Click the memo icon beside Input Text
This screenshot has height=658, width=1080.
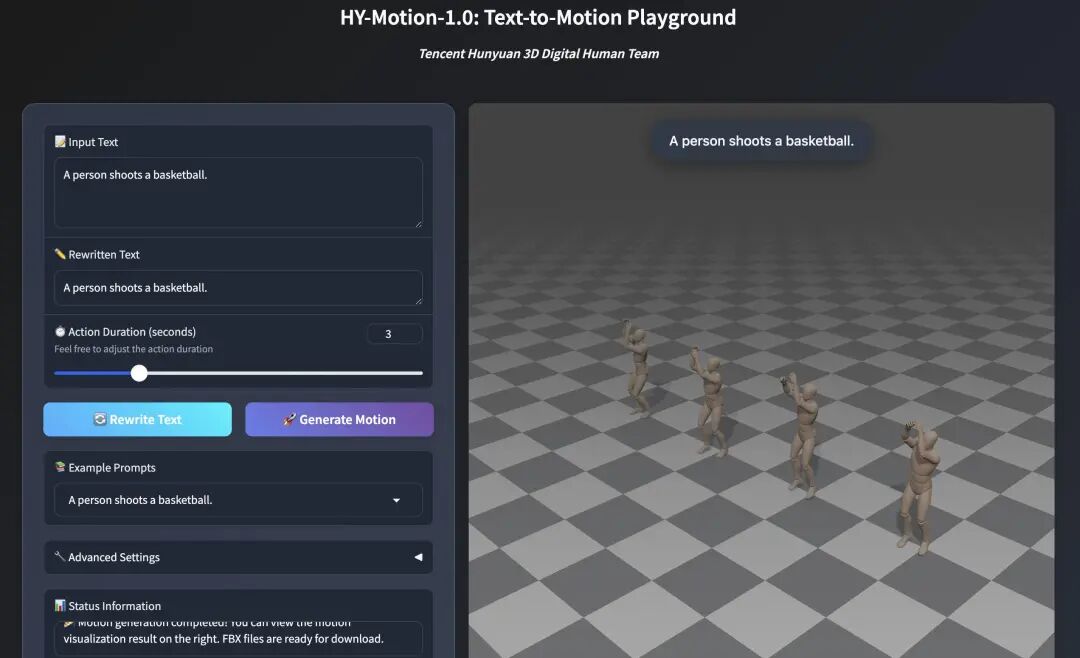click(x=60, y=141)
